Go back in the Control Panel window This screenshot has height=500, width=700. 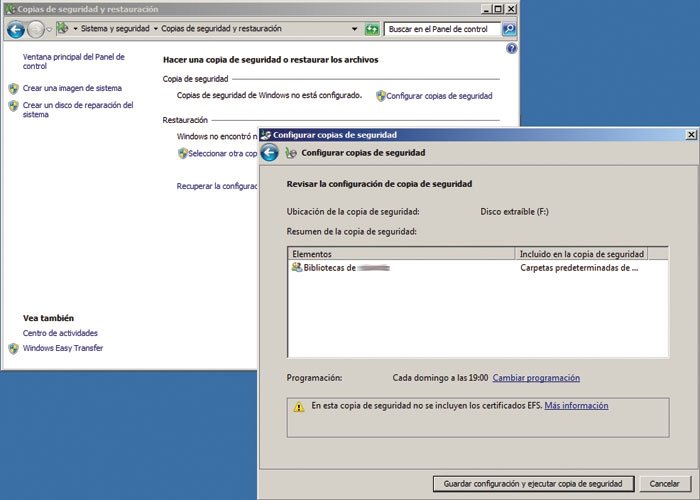pyautogui.click(x=16, y=30)
